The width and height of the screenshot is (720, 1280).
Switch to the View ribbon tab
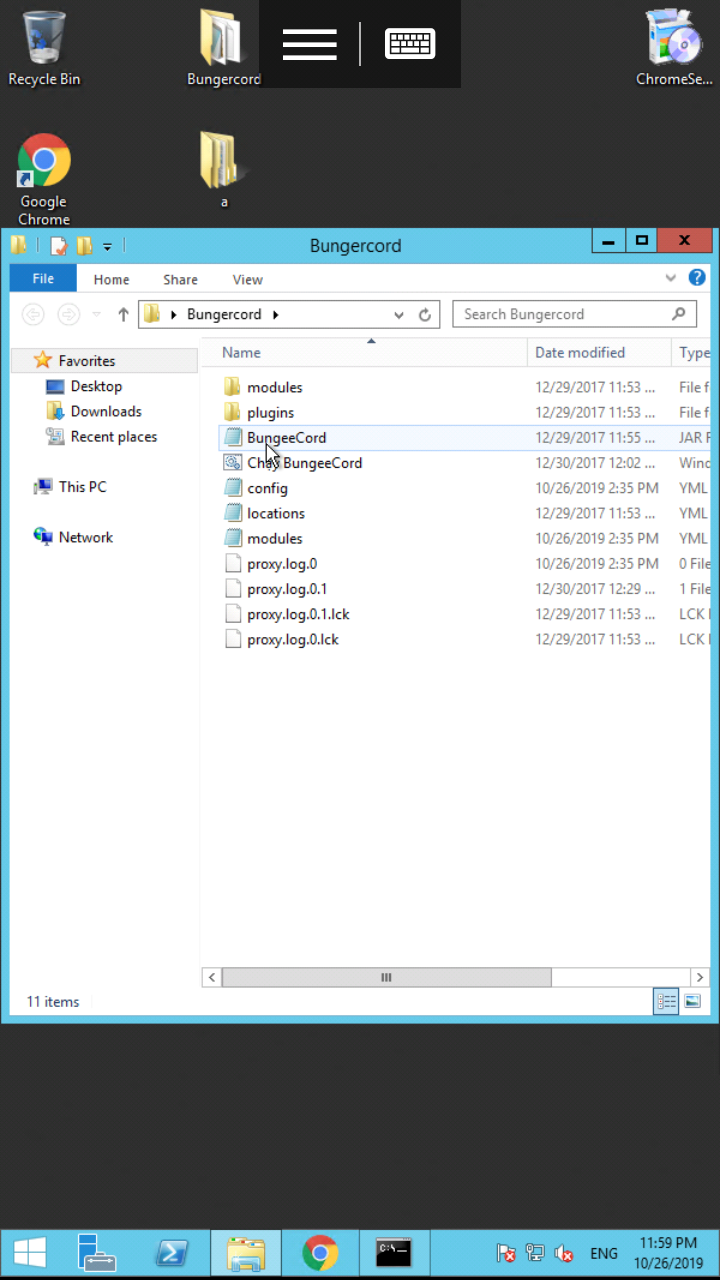247,280
